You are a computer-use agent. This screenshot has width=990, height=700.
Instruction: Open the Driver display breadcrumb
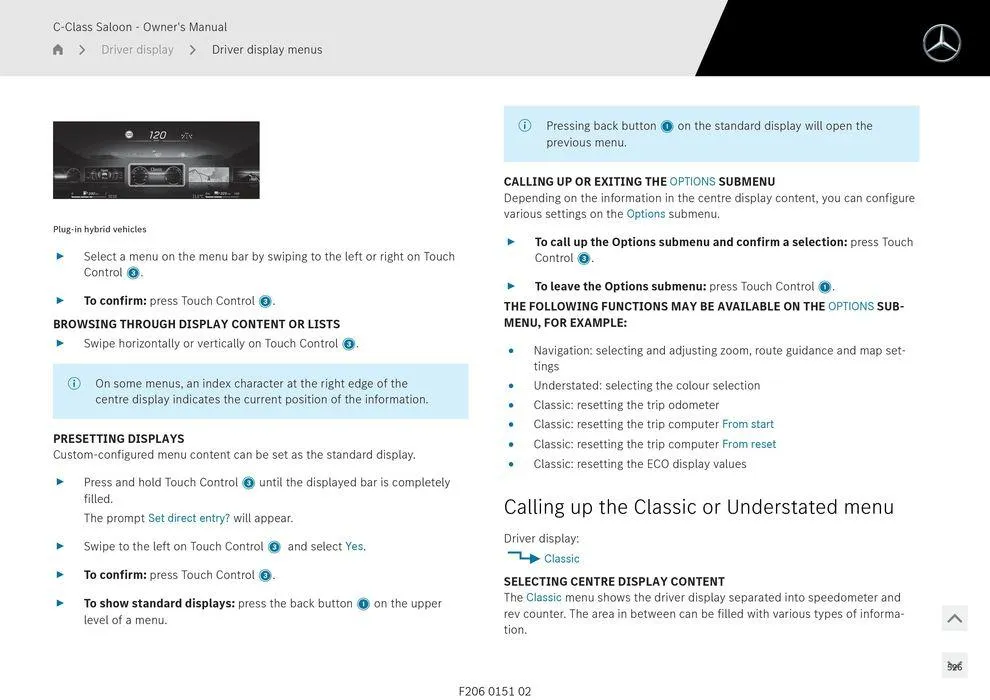coord(137,50)
